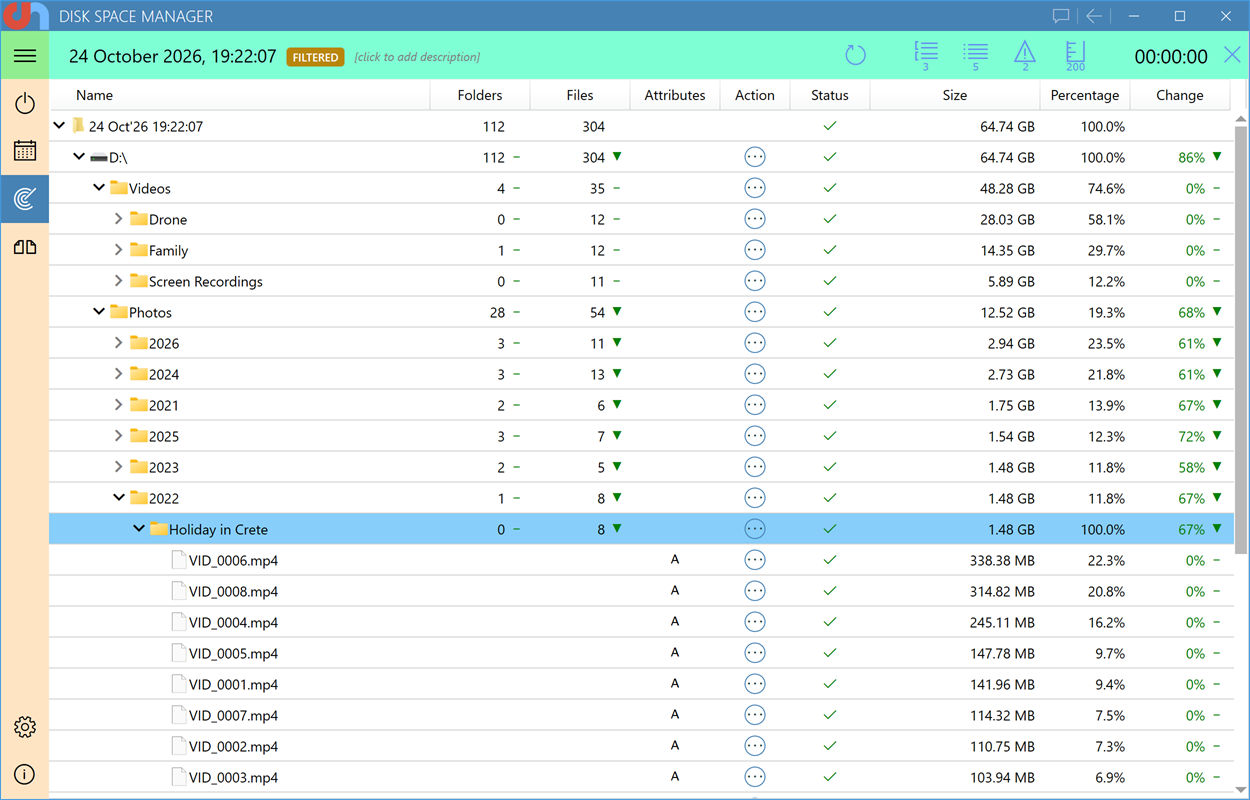Open action menu for Videos row

[x=755, y=188]
